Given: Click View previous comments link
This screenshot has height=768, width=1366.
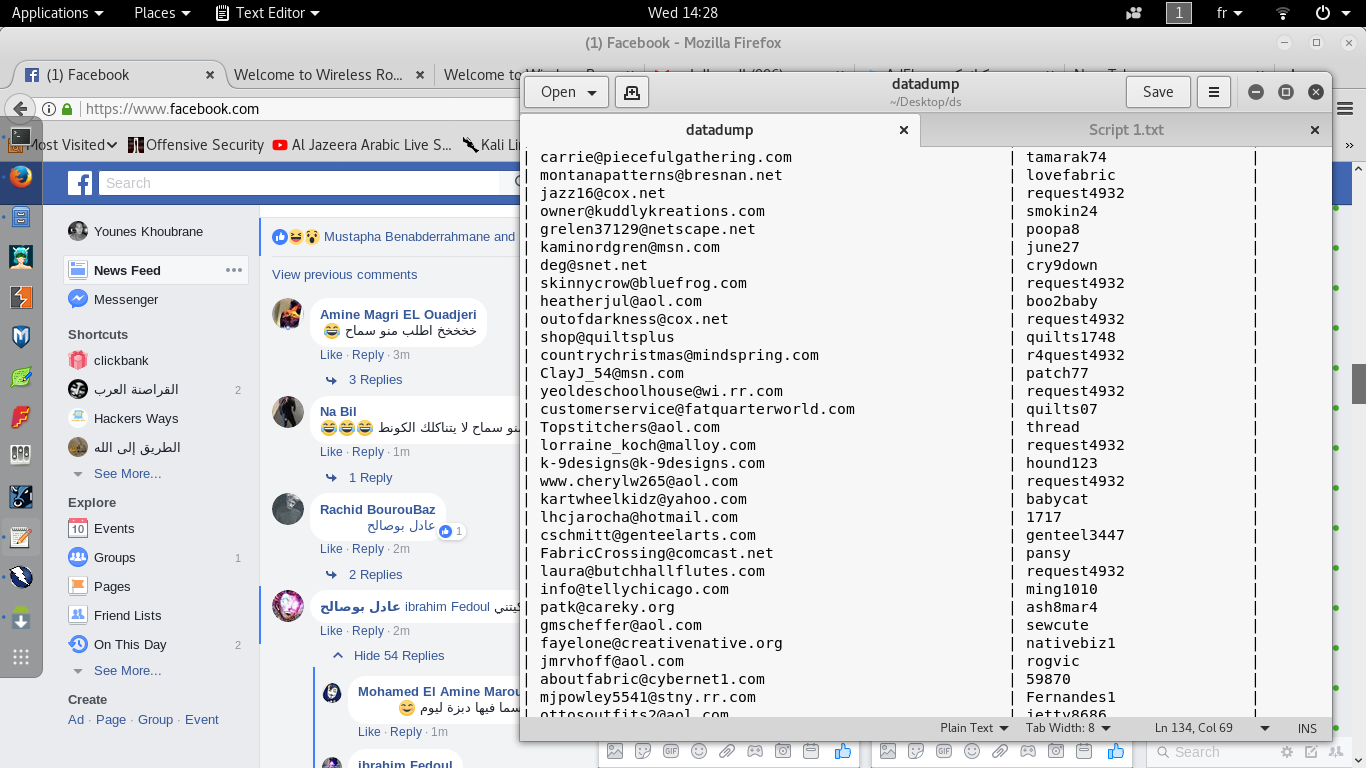Looking at the screenshot, I should [x=344, y=275].
